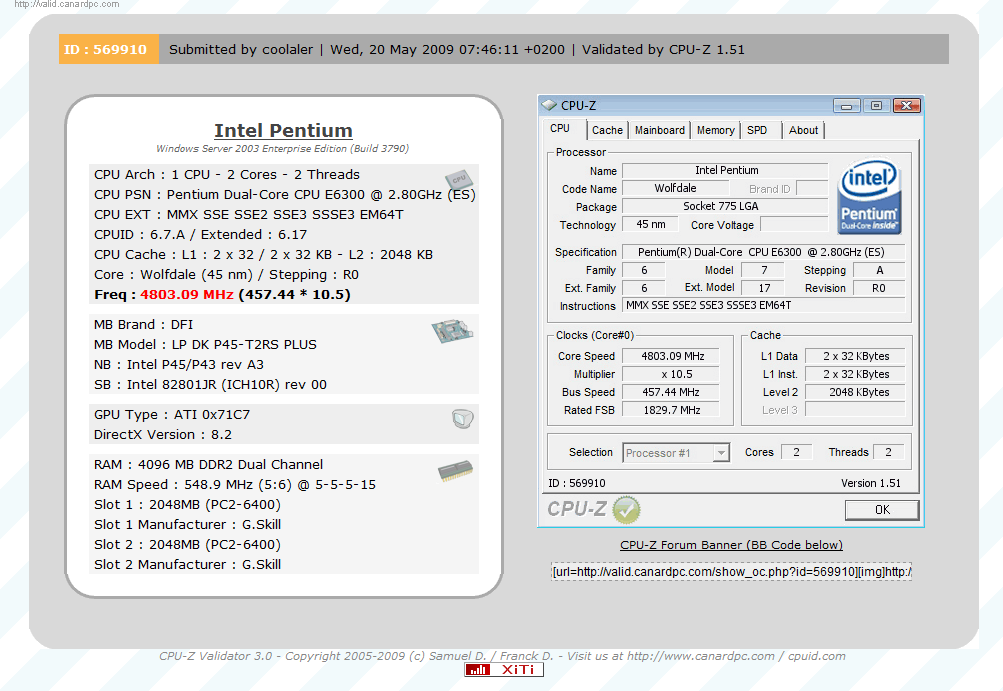
Task: Click the orange ID : 569910 badge
Action: 109,49
